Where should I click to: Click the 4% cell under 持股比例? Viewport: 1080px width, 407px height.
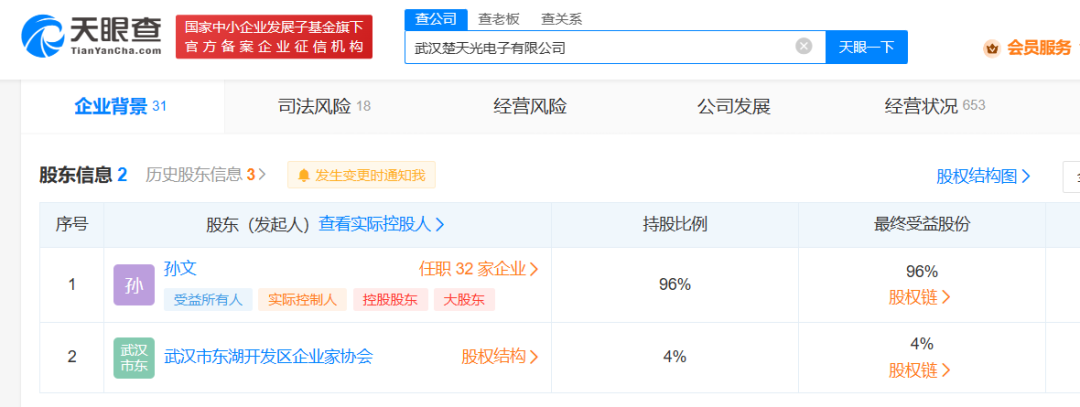click(x=675, y=357)
